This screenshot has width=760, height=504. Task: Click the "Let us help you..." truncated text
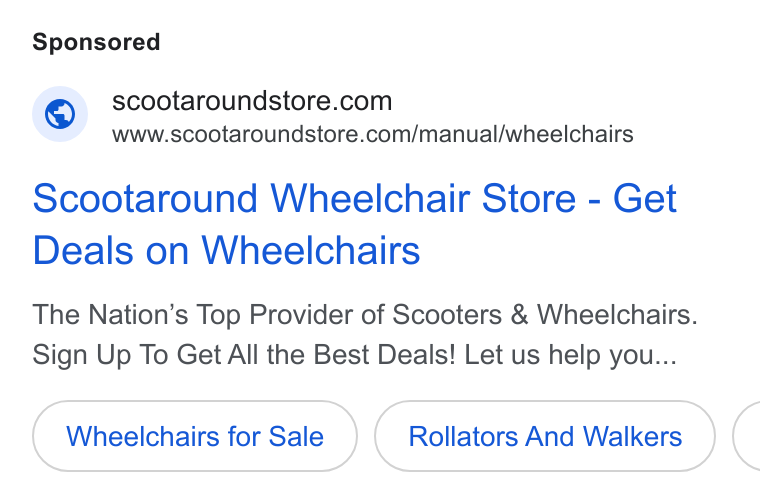(570, 355)
